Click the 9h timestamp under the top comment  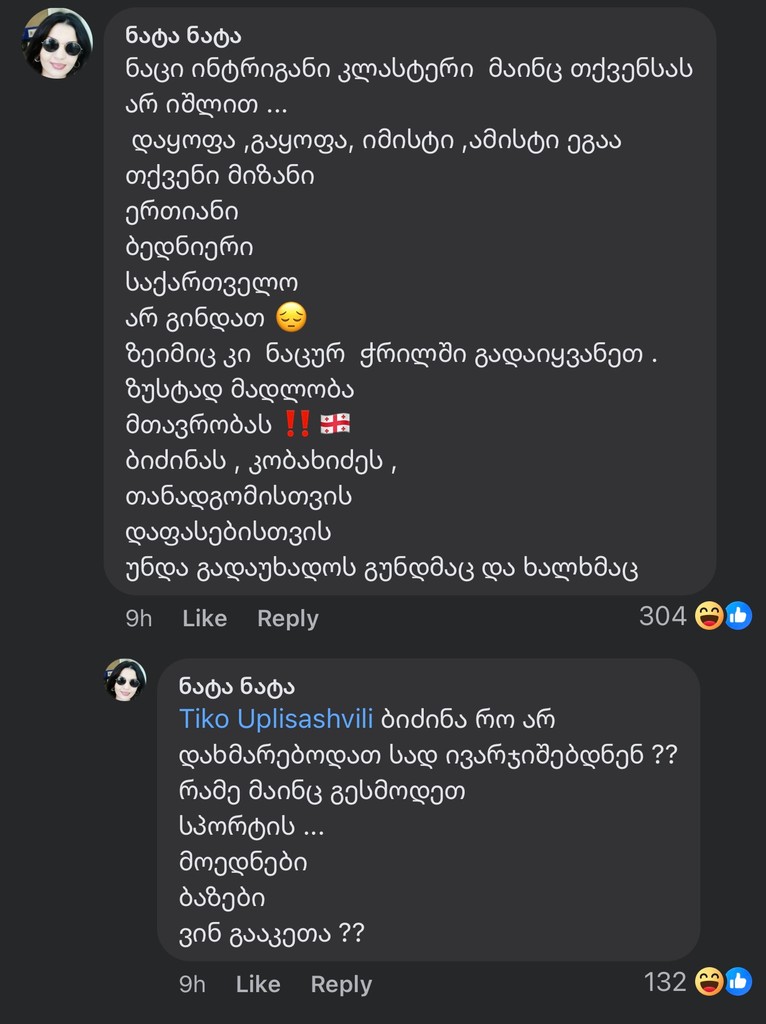pyautogui.click(x=138, y=618)
